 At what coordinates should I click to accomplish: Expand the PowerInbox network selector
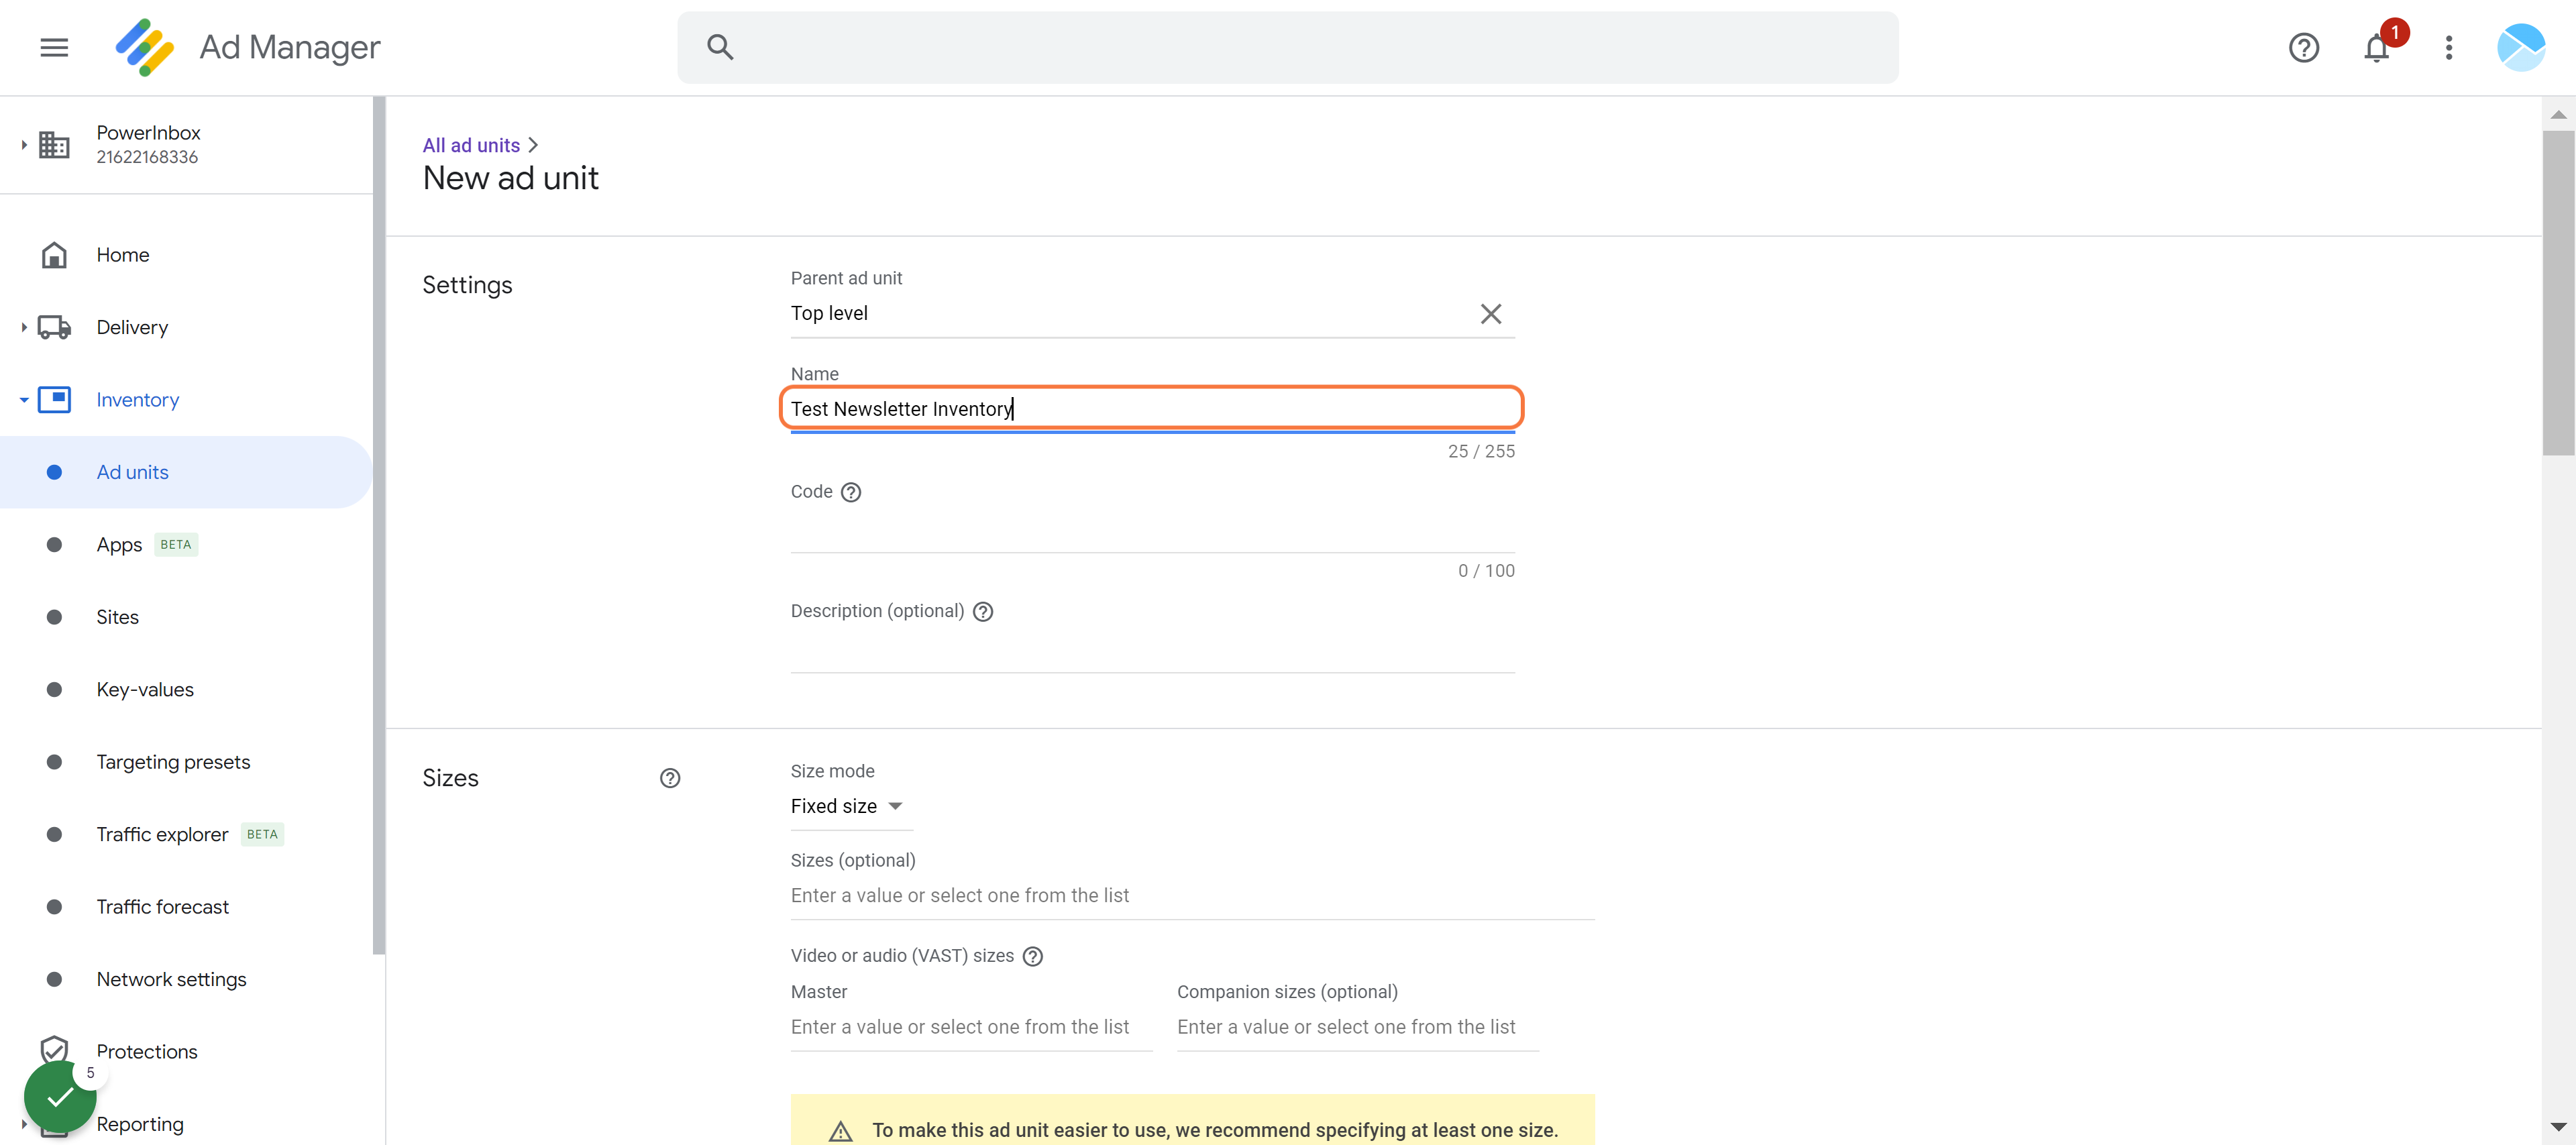(23, 145)
